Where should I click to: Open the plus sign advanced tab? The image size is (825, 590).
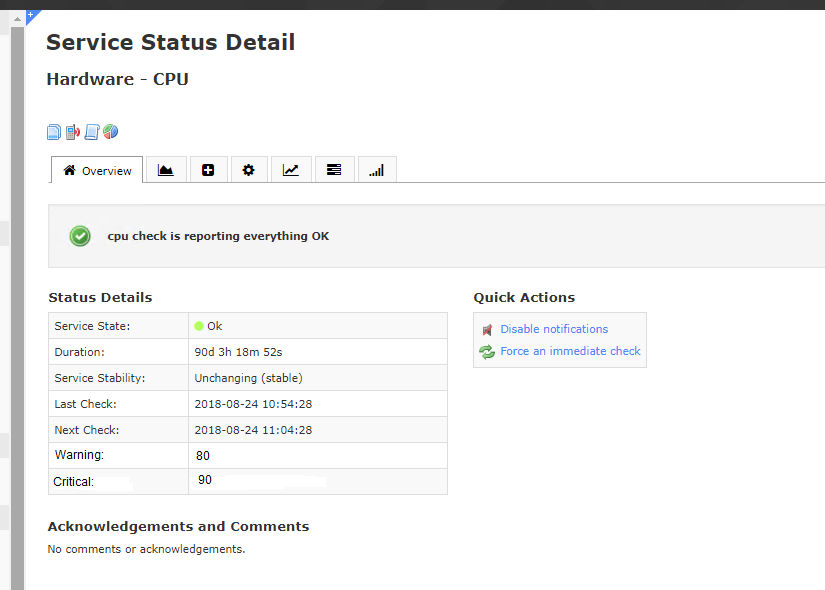click(208, 170)
